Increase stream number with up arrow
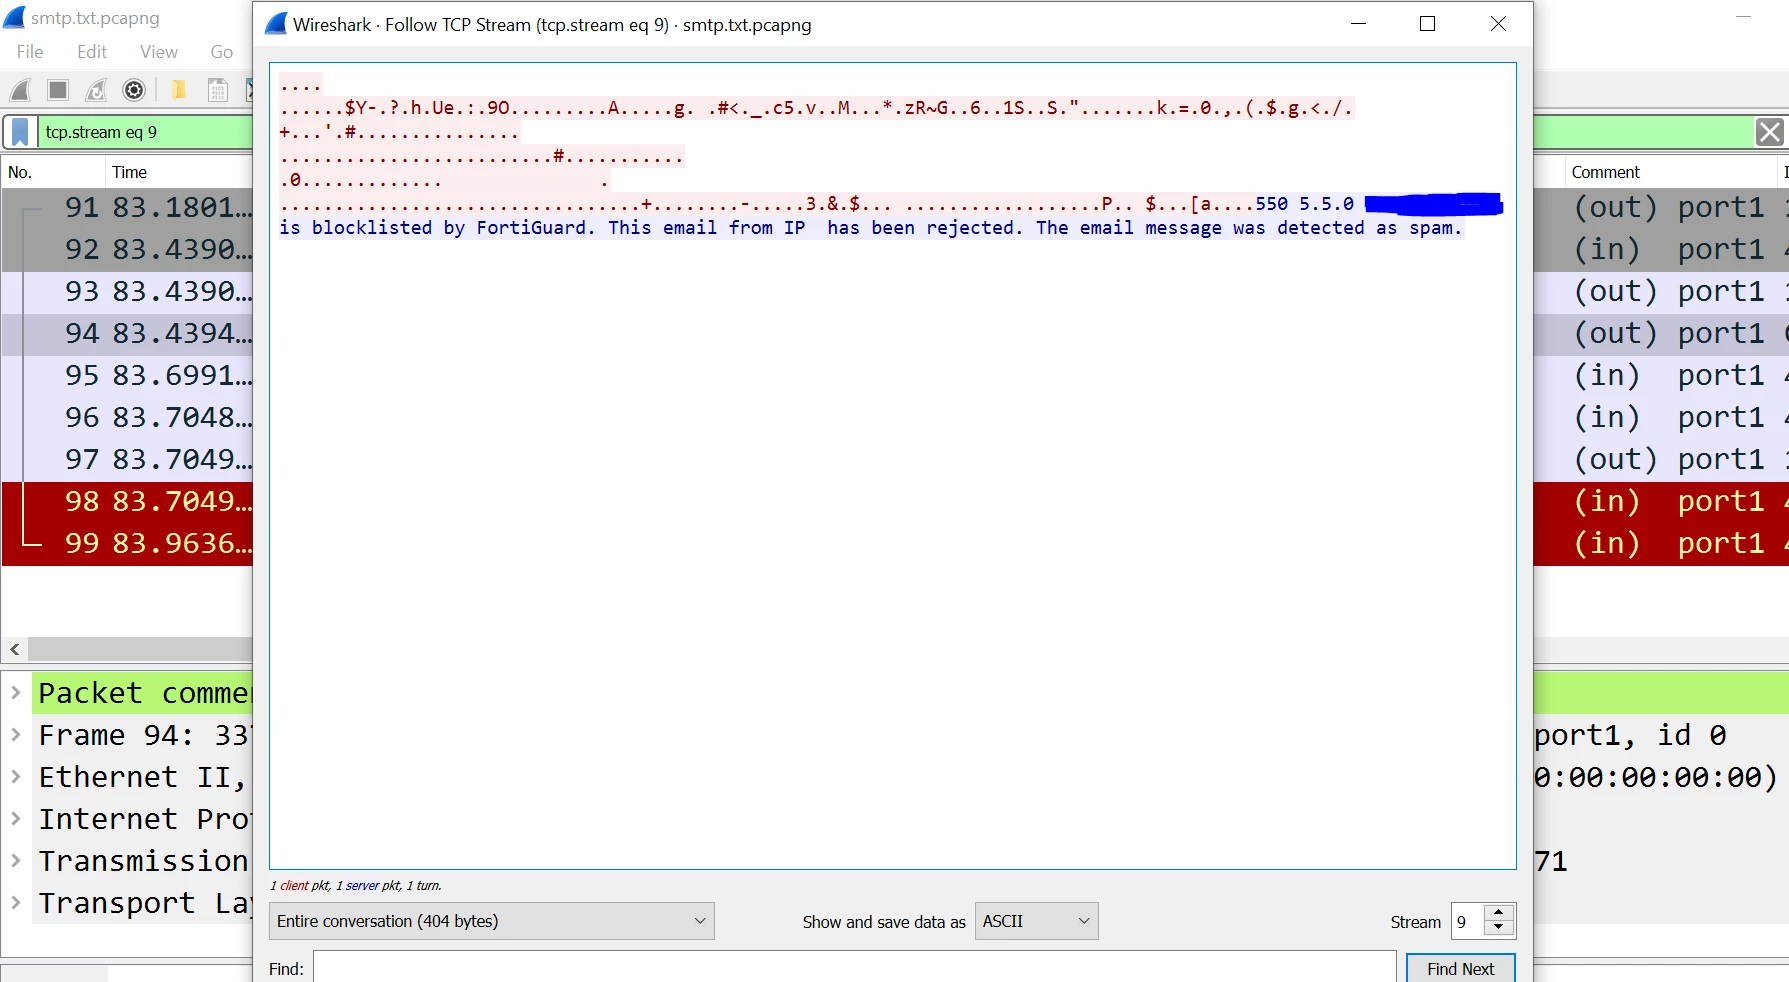1789x982 pixels. tap(1498, 913)
